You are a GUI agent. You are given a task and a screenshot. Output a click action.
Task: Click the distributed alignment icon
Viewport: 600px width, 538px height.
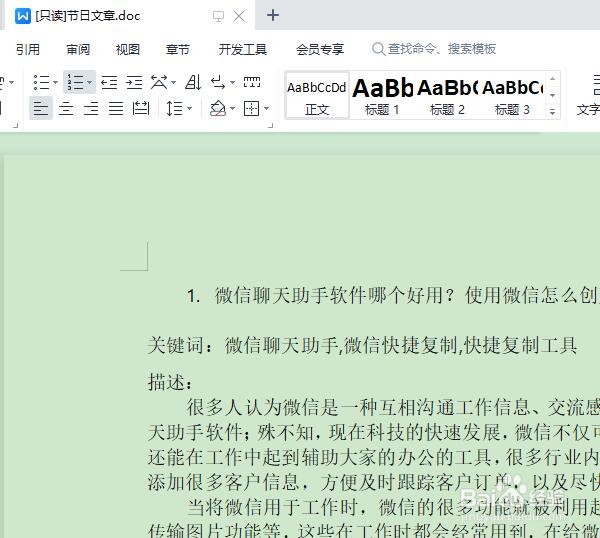(140, 109)
